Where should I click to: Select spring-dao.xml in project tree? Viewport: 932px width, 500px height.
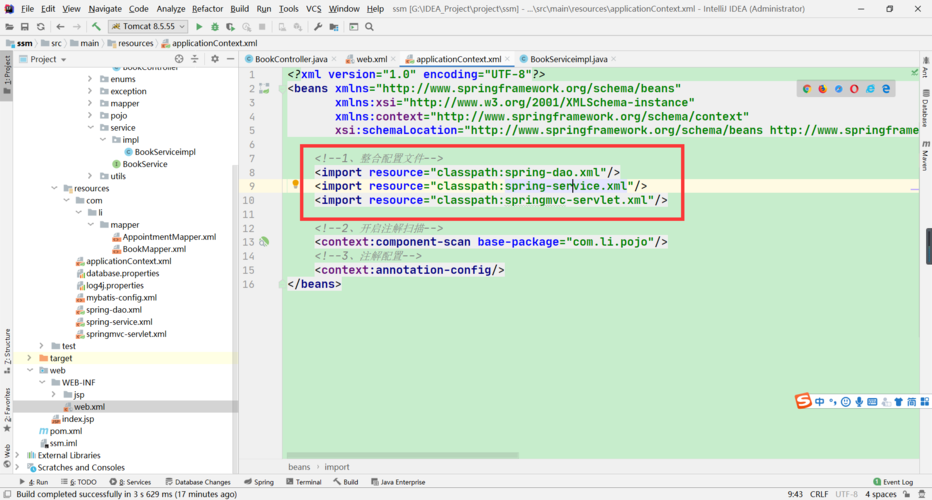coord(114,309)
